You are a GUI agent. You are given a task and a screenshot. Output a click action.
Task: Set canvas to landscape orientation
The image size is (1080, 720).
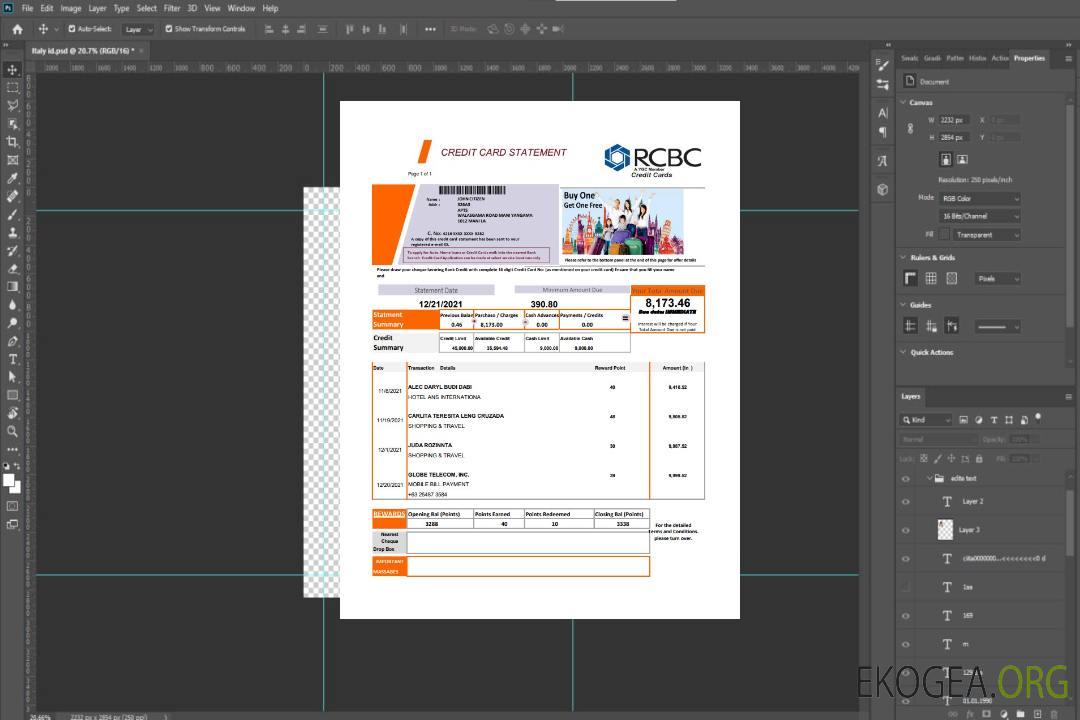pos(962,160)
